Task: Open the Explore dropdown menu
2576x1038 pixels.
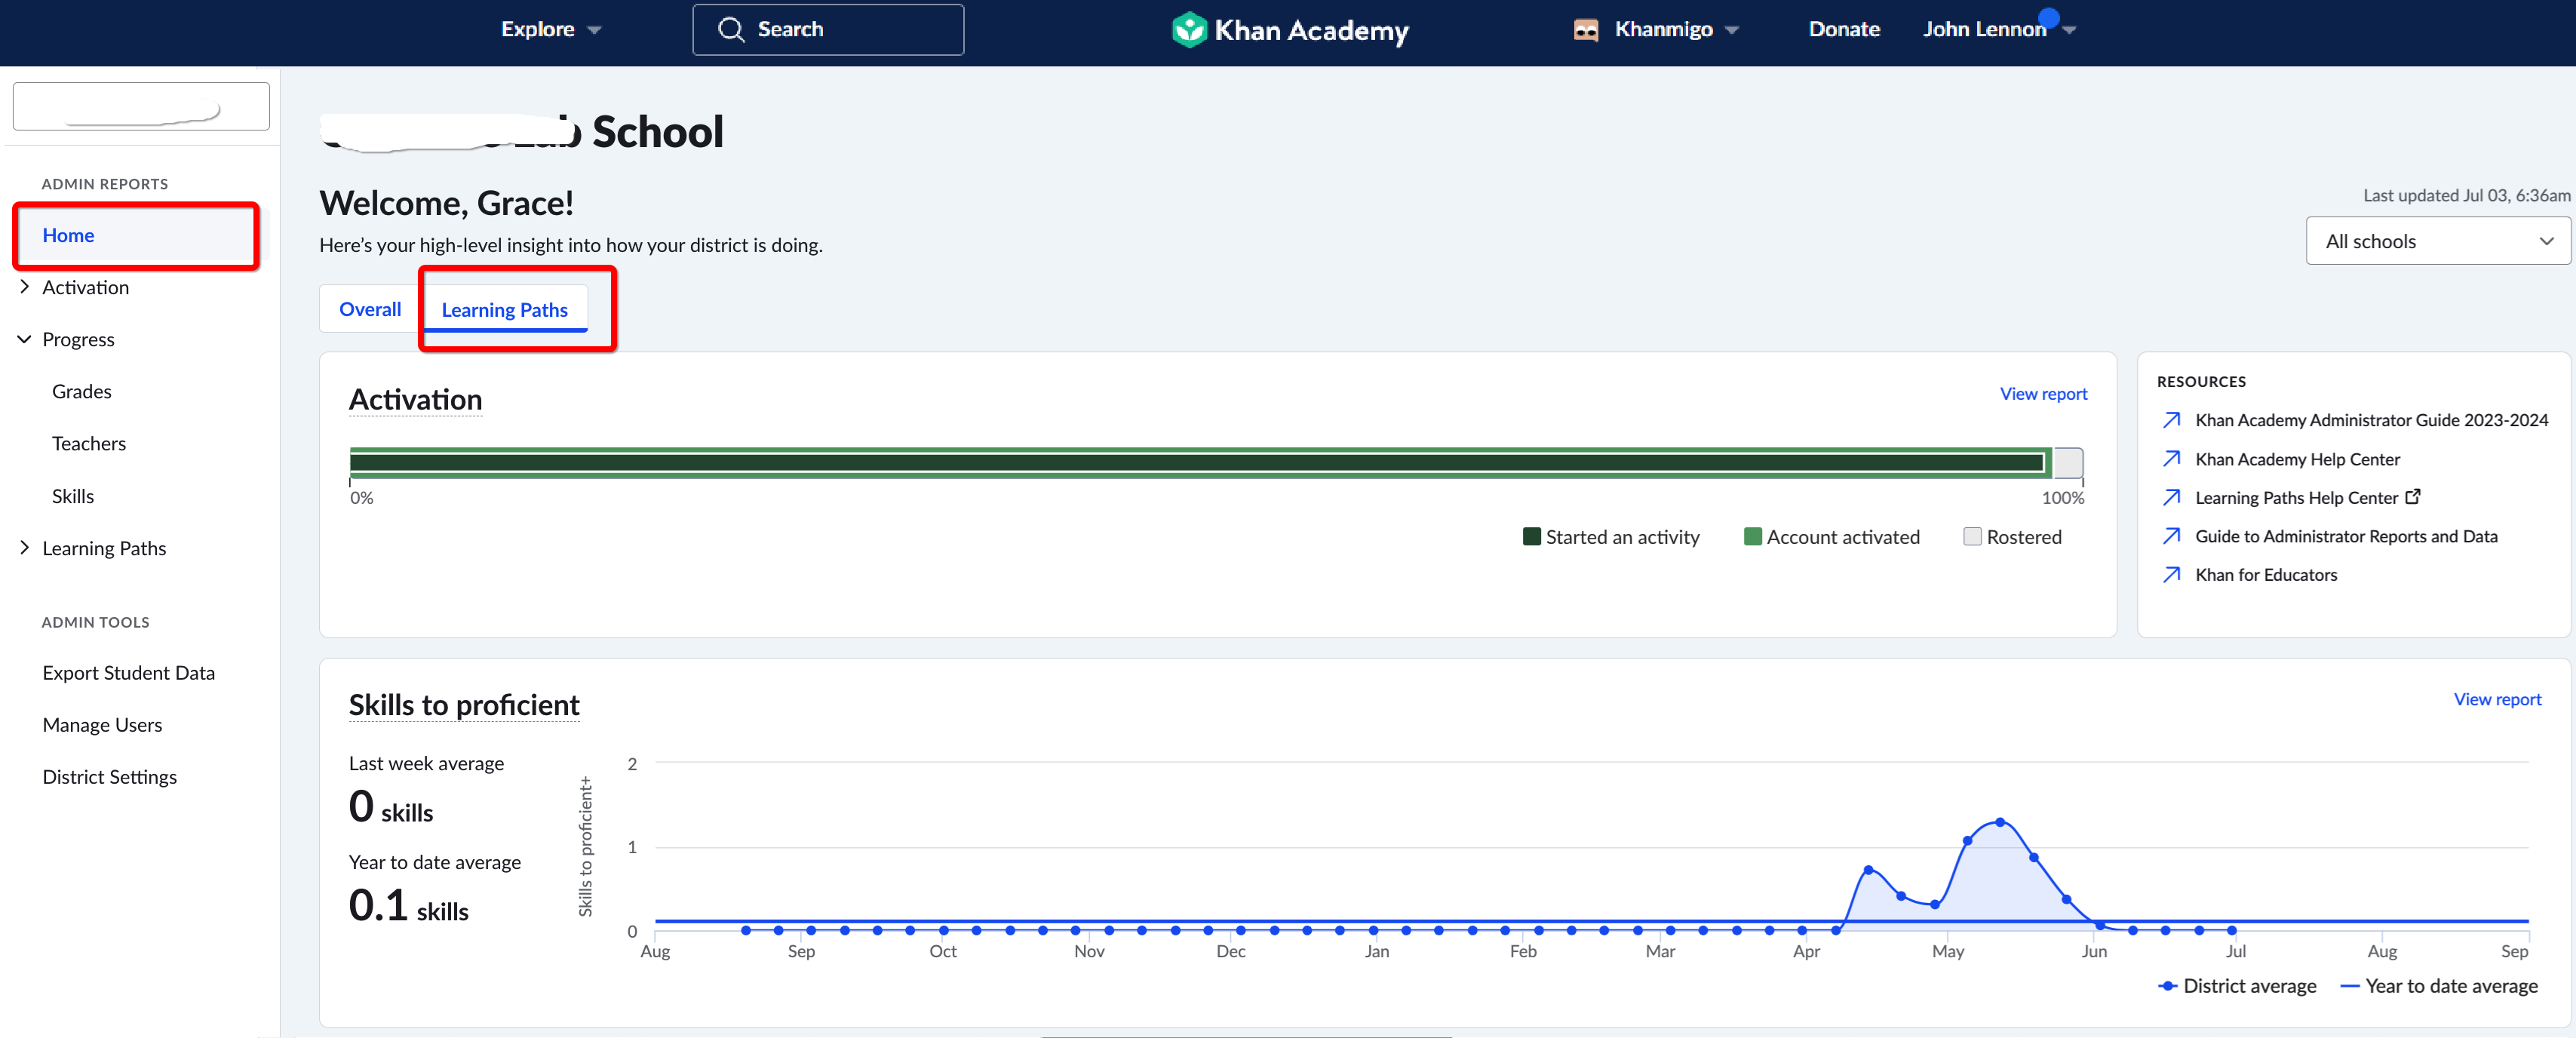Action: point(551,30)
